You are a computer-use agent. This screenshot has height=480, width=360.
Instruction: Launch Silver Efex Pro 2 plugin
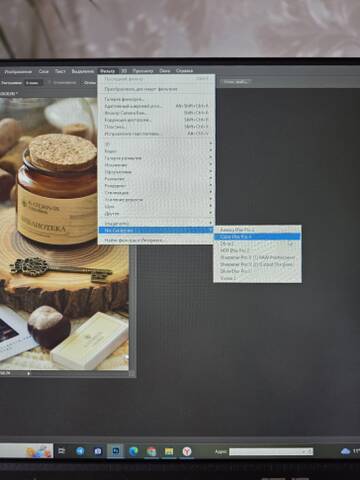[257, 271]
